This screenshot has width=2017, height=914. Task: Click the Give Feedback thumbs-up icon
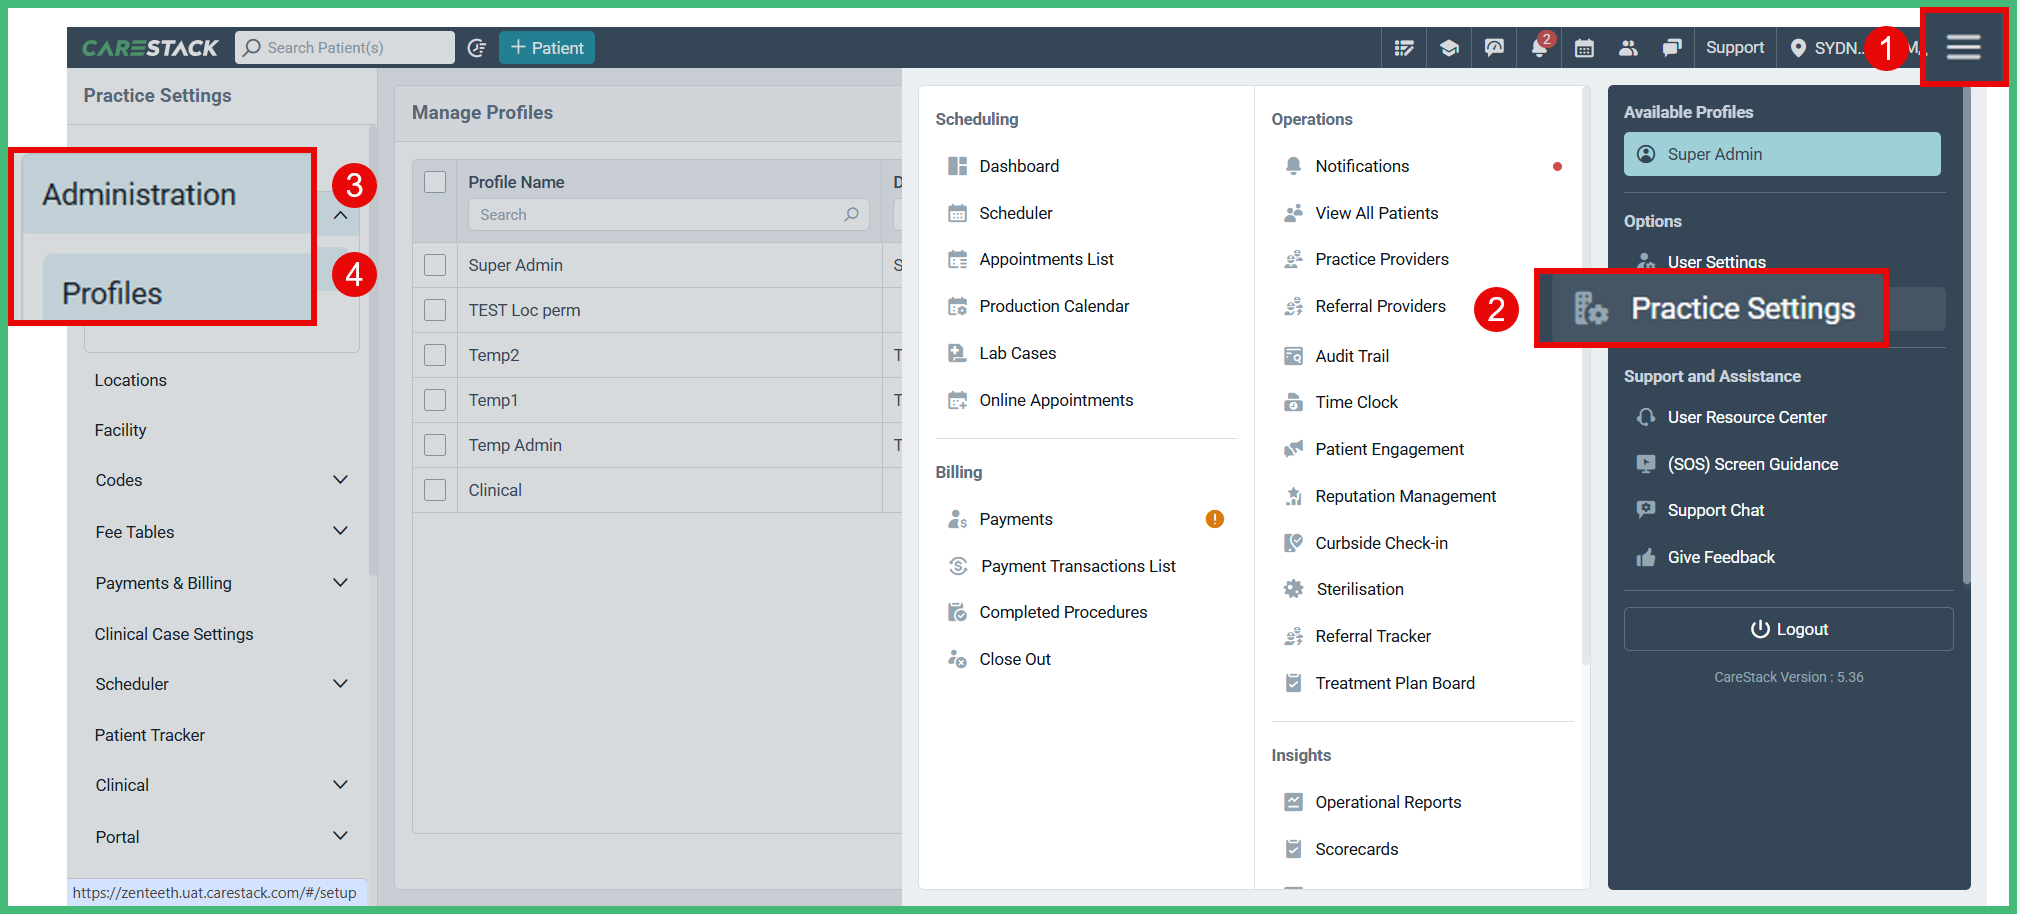[1645, 557]
